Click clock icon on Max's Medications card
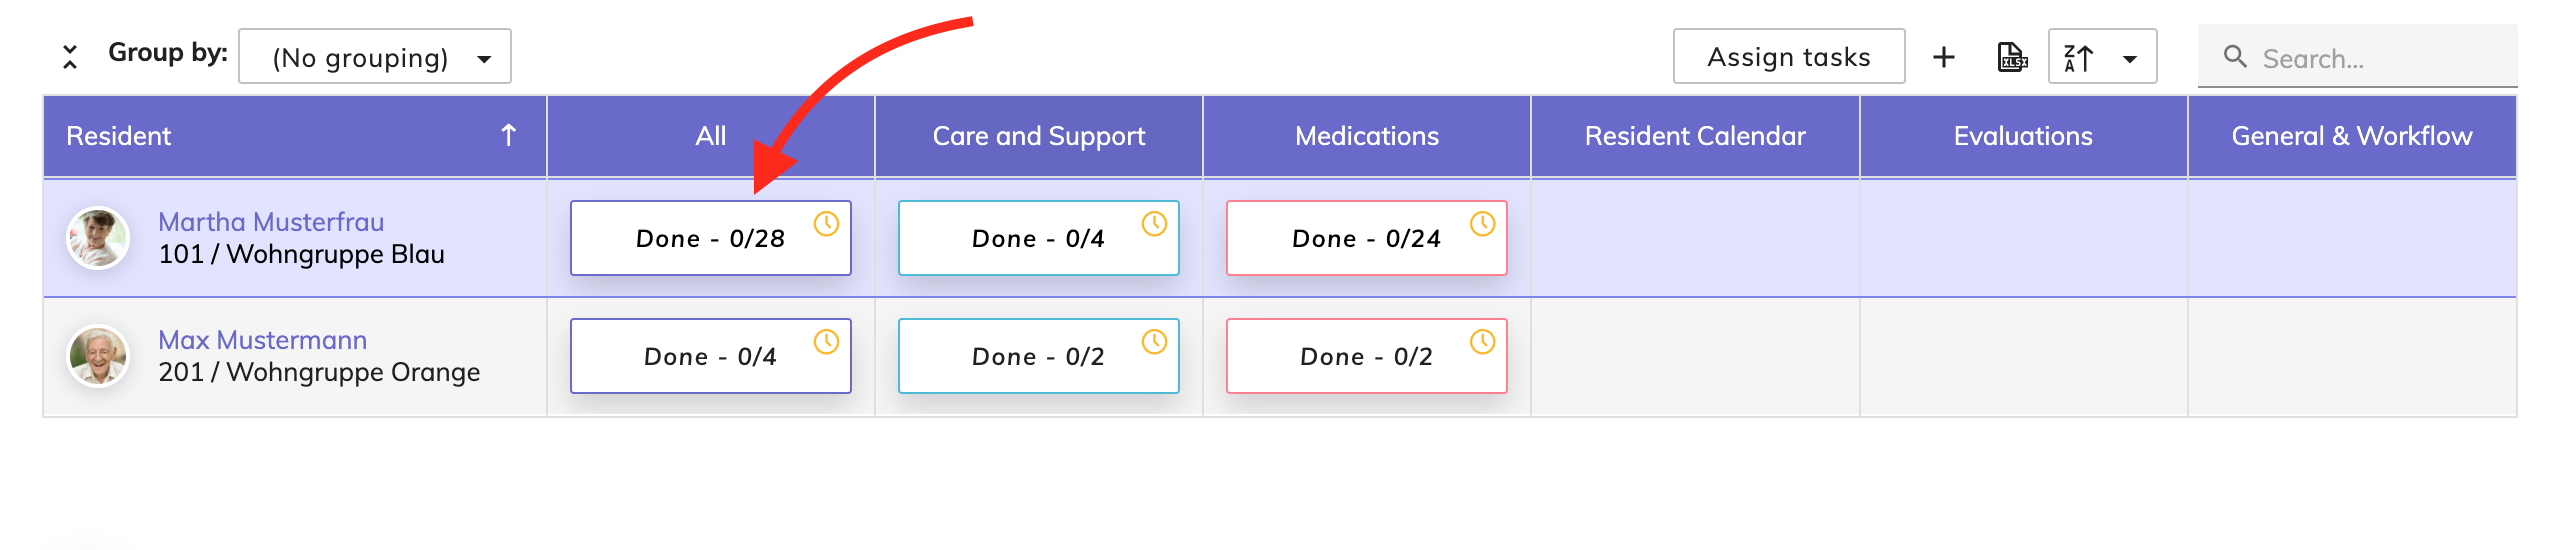This screenshot has width=2560, height=550. click(1482, 342)
